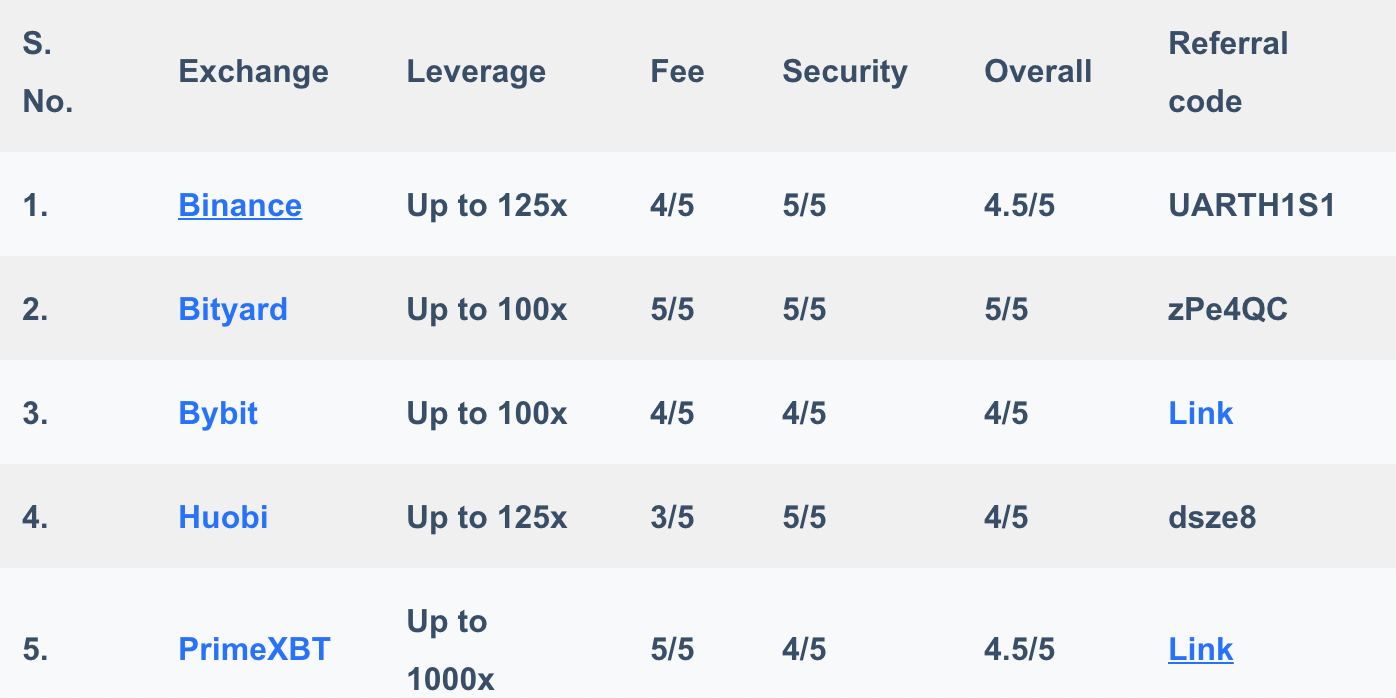Screen dimensions: 1396x698
Task: Click Binance's Up to 125x leverage cell
Action: click(x=486, y=206)
